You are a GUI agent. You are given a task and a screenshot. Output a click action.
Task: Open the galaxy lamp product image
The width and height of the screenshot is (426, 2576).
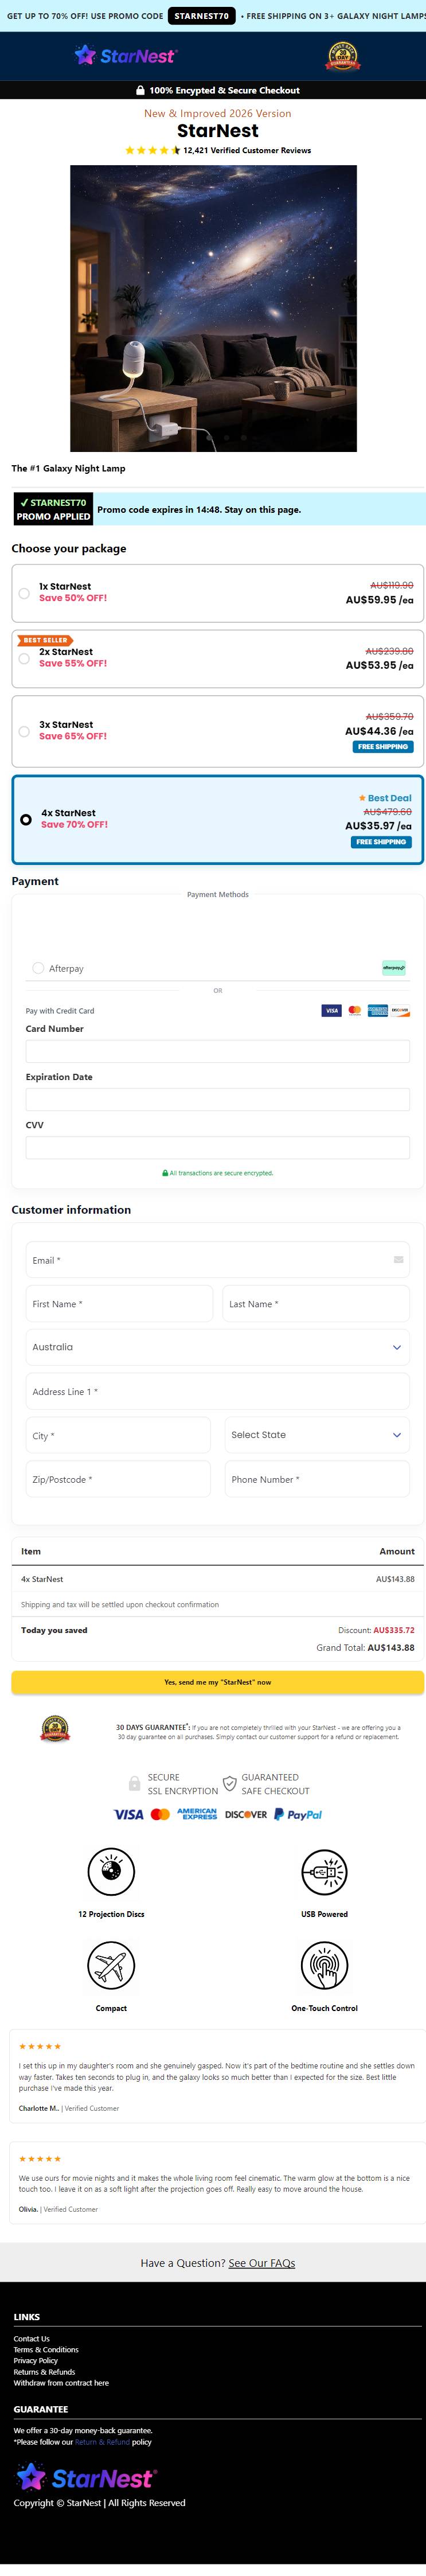(213, 308)
